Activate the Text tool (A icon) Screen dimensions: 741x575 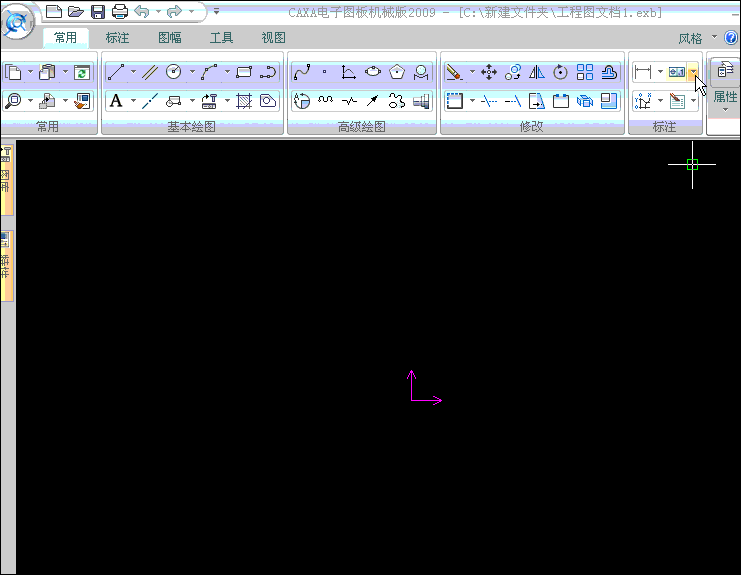[x=116, y=101]
